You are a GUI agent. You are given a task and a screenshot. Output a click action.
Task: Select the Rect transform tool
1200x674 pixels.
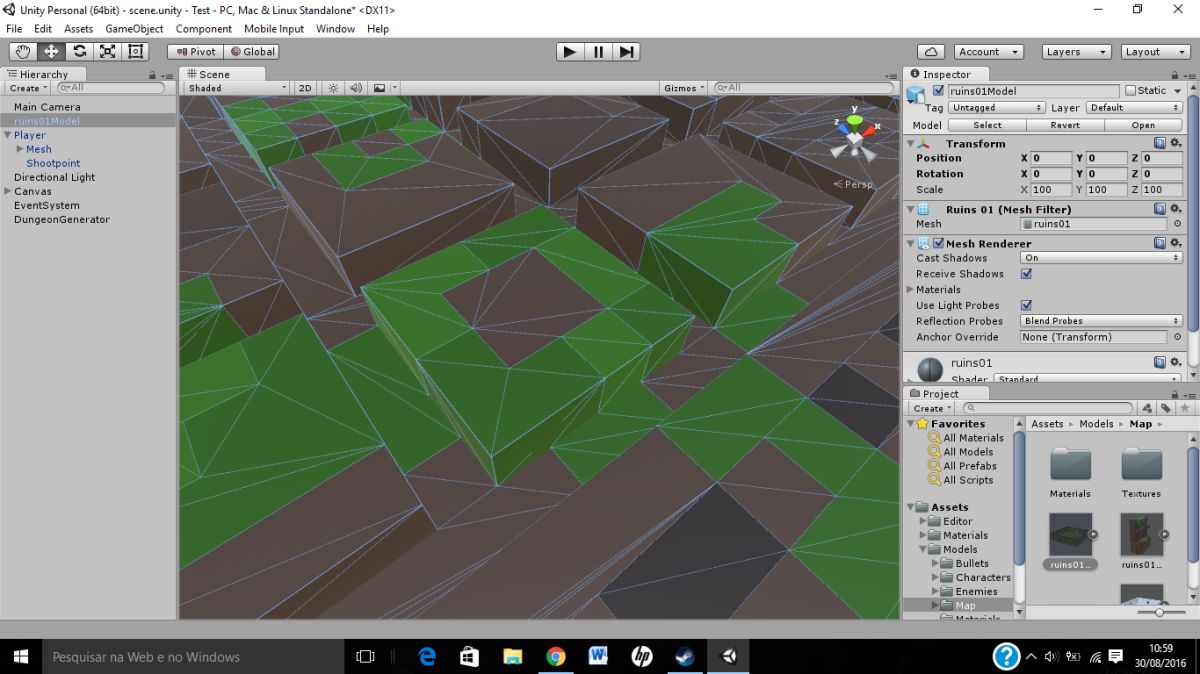(135, 51)
